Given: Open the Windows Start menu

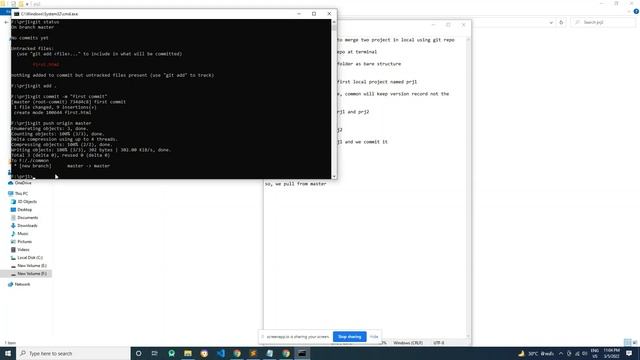Looking at the screenshot, I should [8, 353].
